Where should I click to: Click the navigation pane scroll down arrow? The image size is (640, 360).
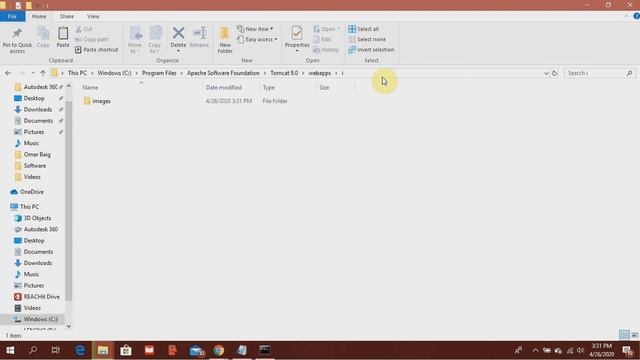pos(69,326)
